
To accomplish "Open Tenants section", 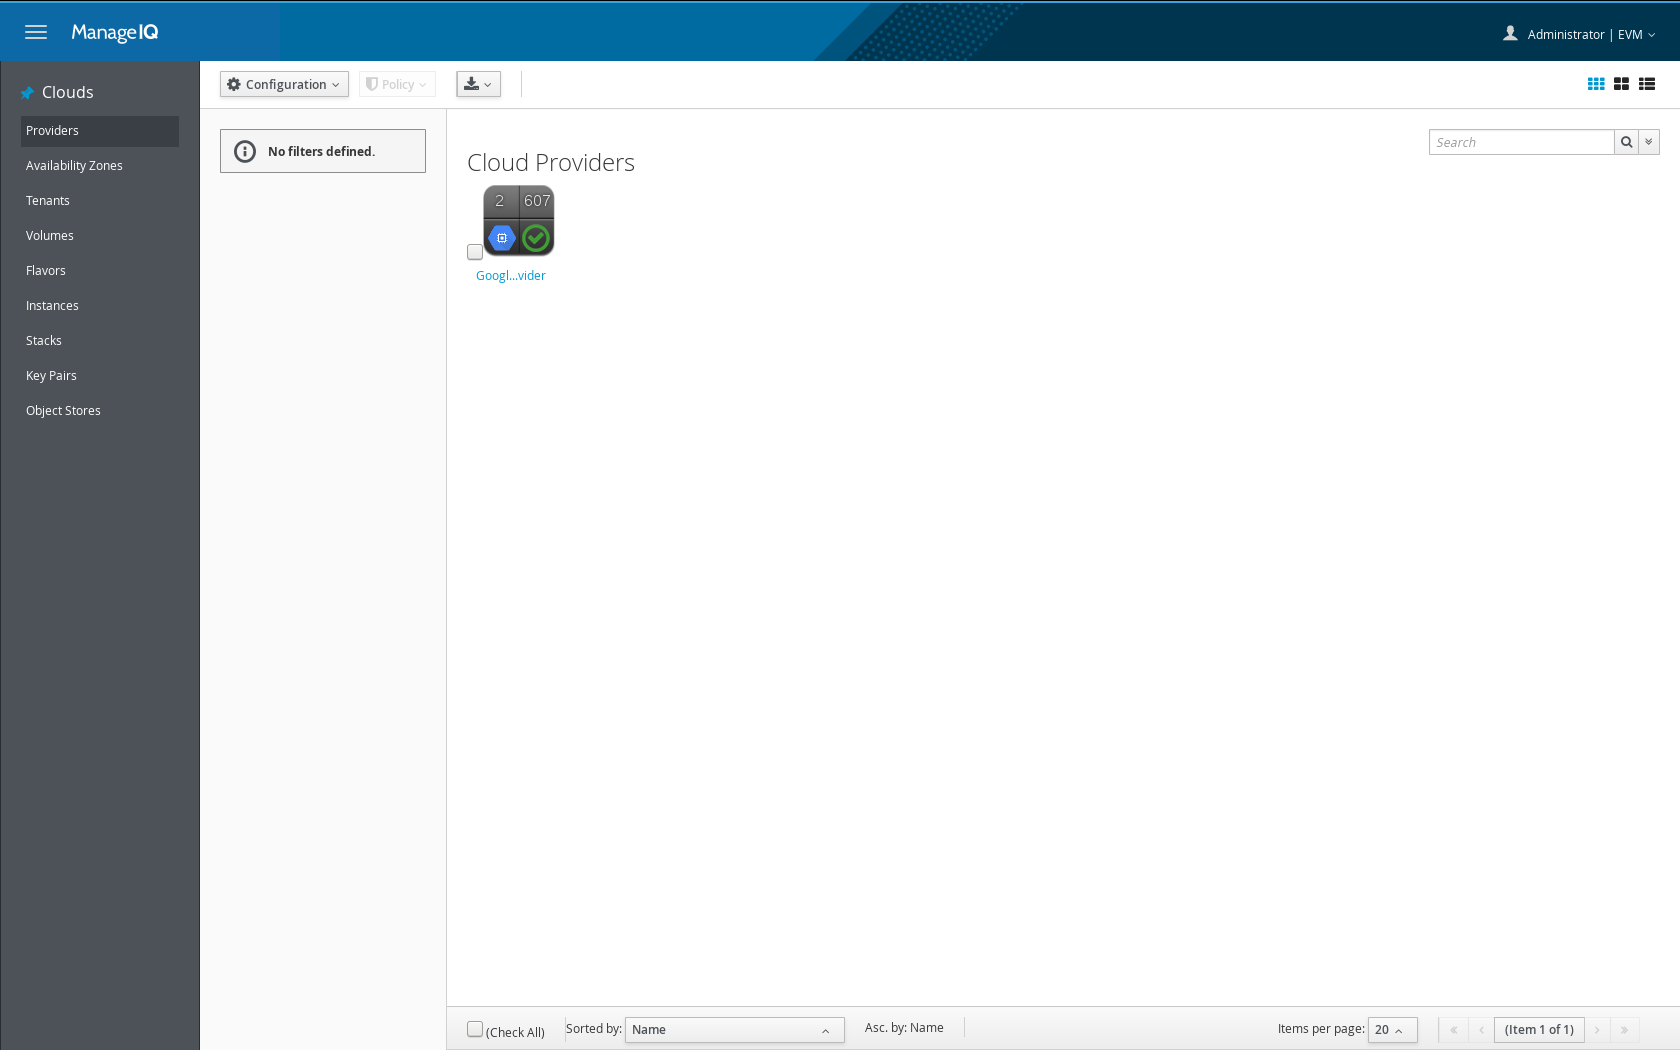I will [x=100, y=201].
